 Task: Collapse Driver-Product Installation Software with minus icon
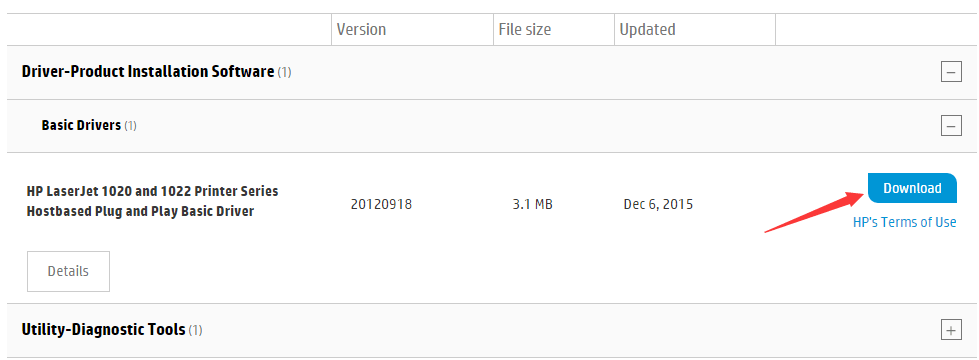pos(951,72)
